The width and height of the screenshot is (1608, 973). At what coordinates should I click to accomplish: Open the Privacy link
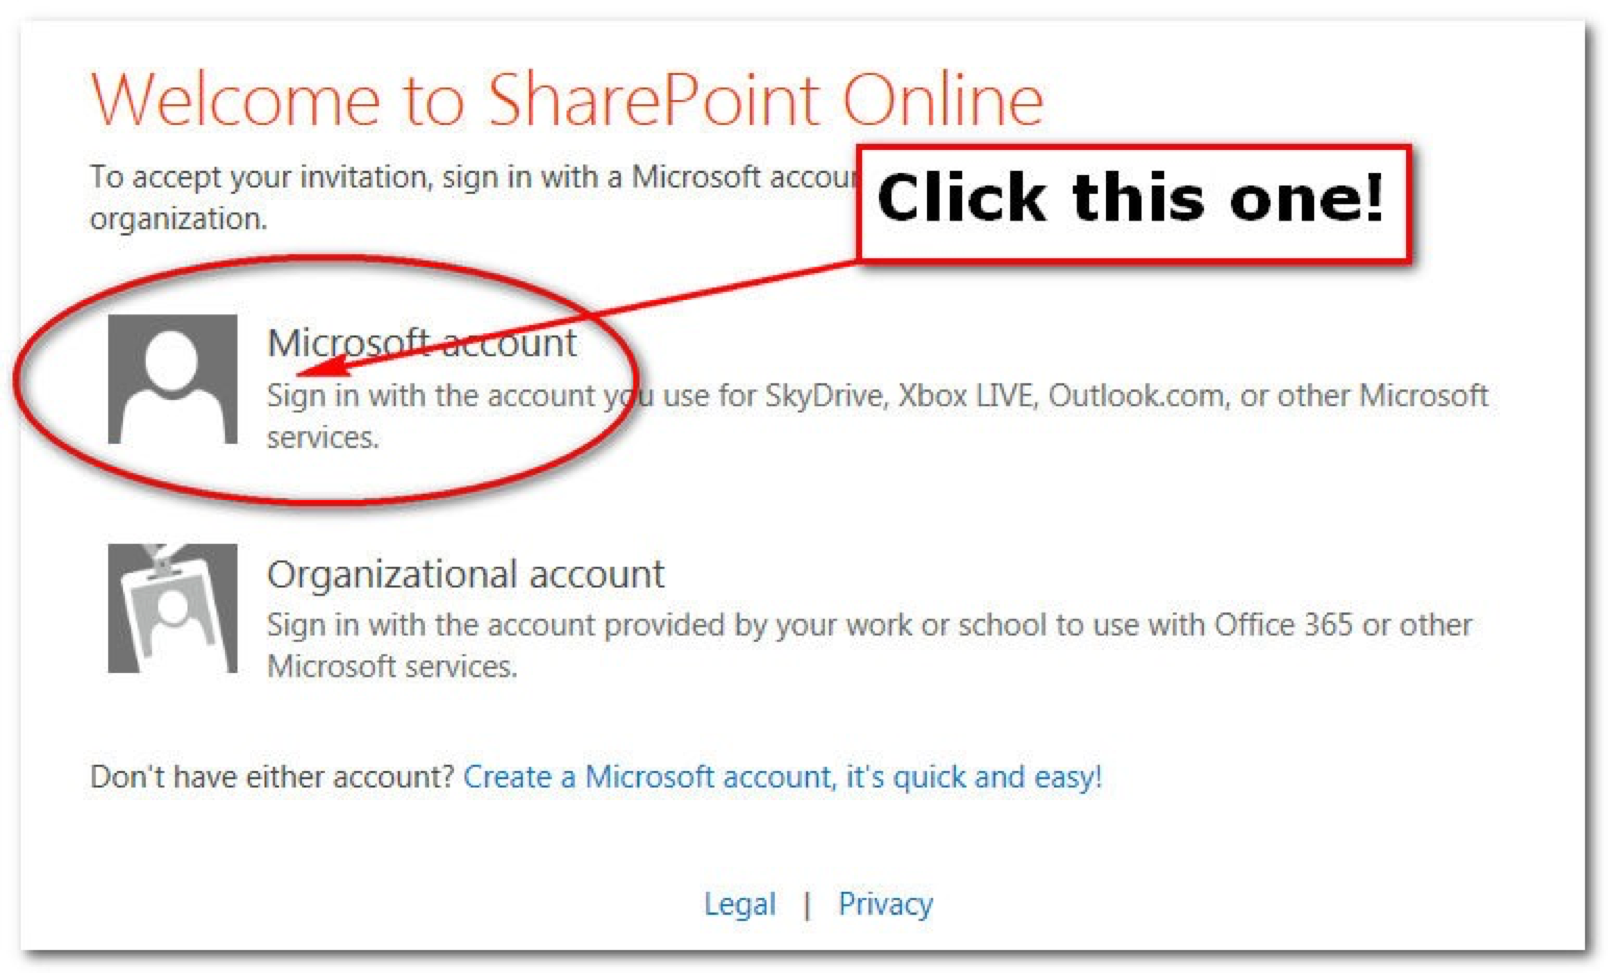tap(885, 904)
